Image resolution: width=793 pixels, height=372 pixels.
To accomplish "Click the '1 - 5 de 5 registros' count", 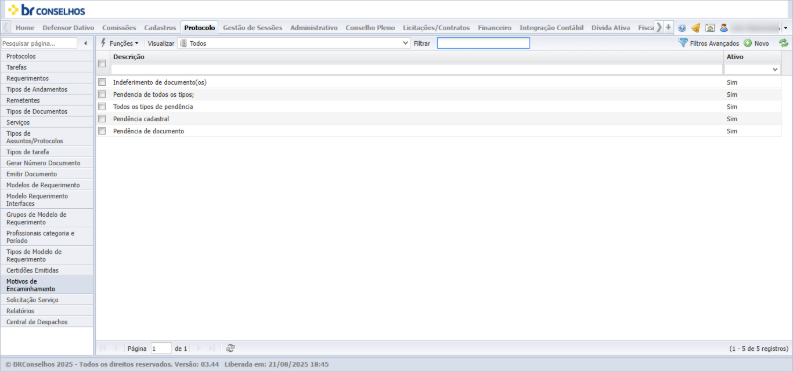I will pos(758,349).
